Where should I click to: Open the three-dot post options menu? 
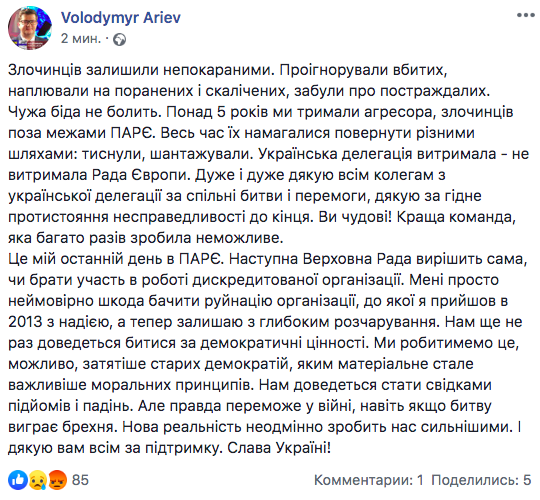(x=526, y=15)
